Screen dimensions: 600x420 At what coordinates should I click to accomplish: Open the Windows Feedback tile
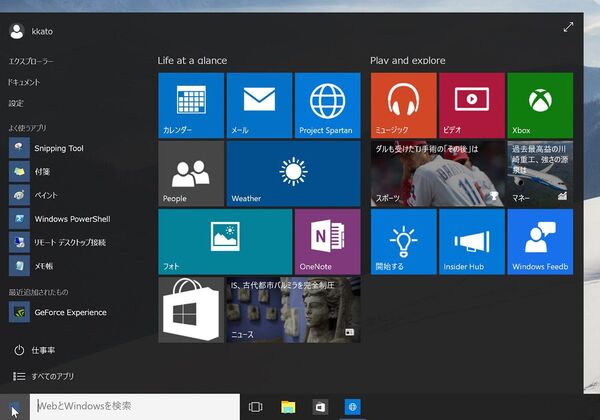540,242
